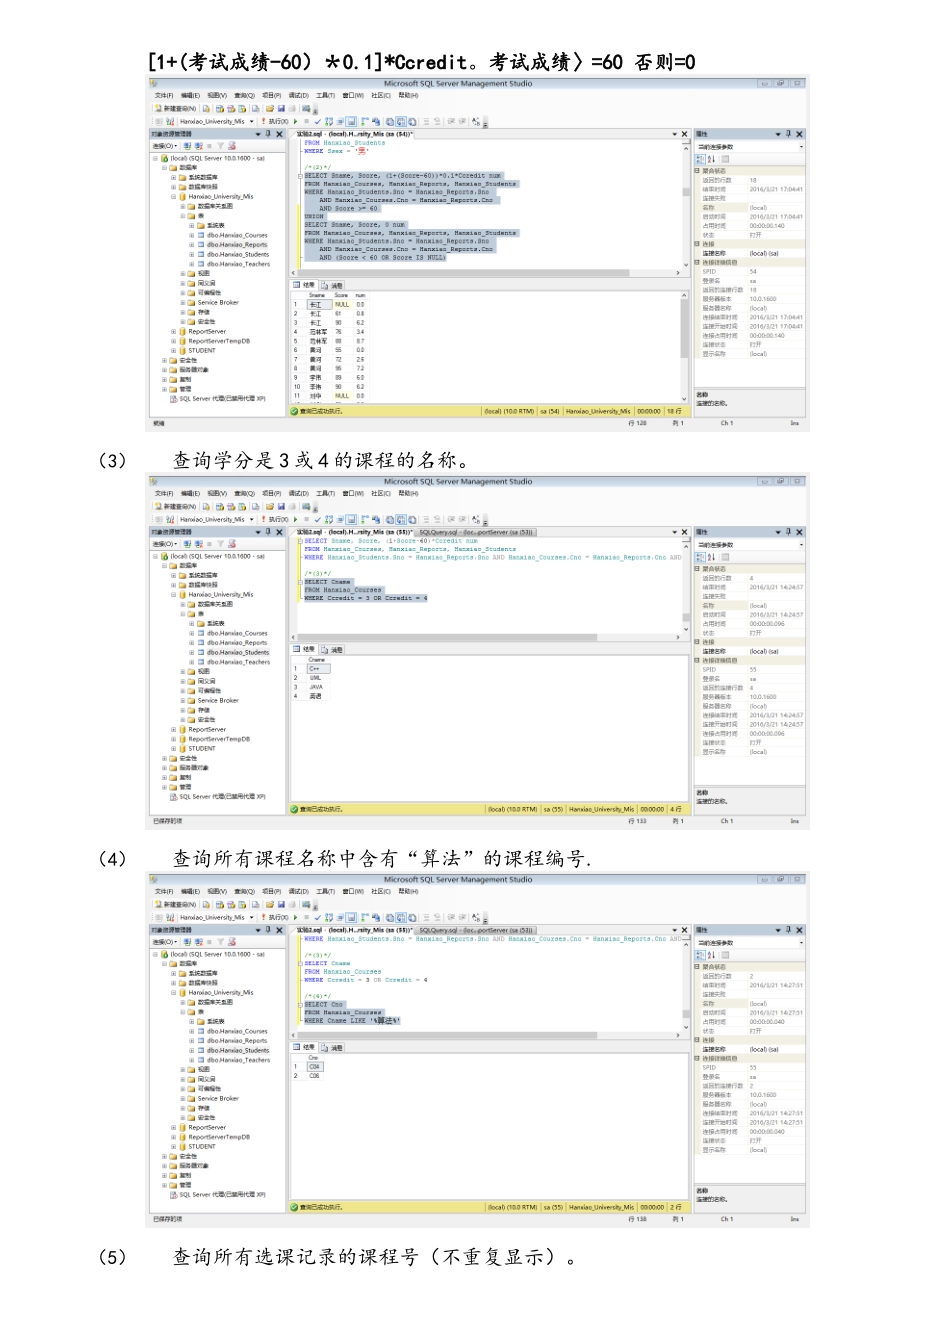
Task: Collapse Hanxiao_University_Mis node in Ccredit-query window tree
Action: point(174,595)
